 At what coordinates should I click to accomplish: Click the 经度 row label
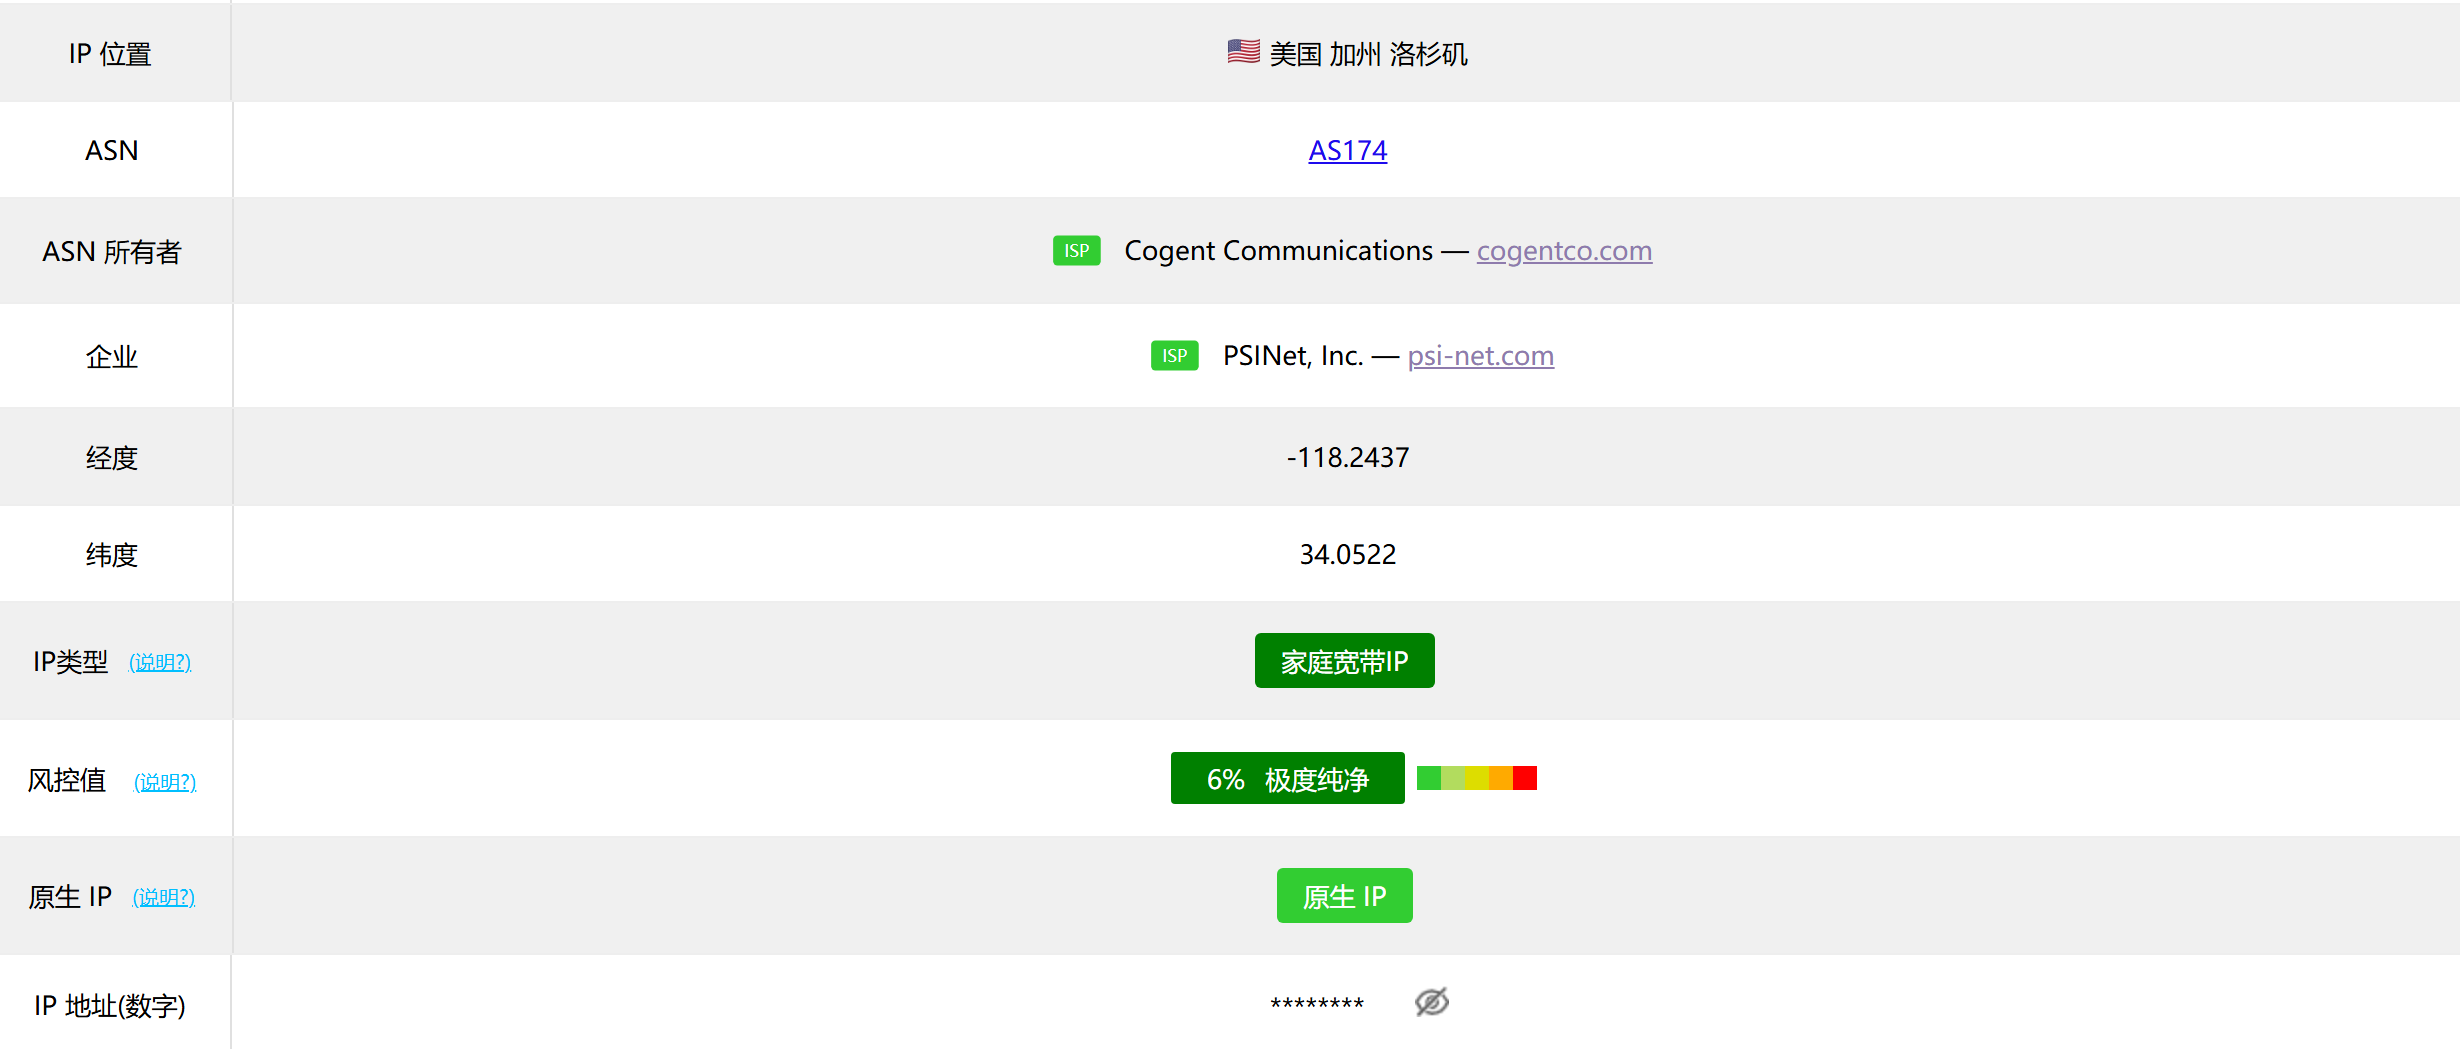111,458
